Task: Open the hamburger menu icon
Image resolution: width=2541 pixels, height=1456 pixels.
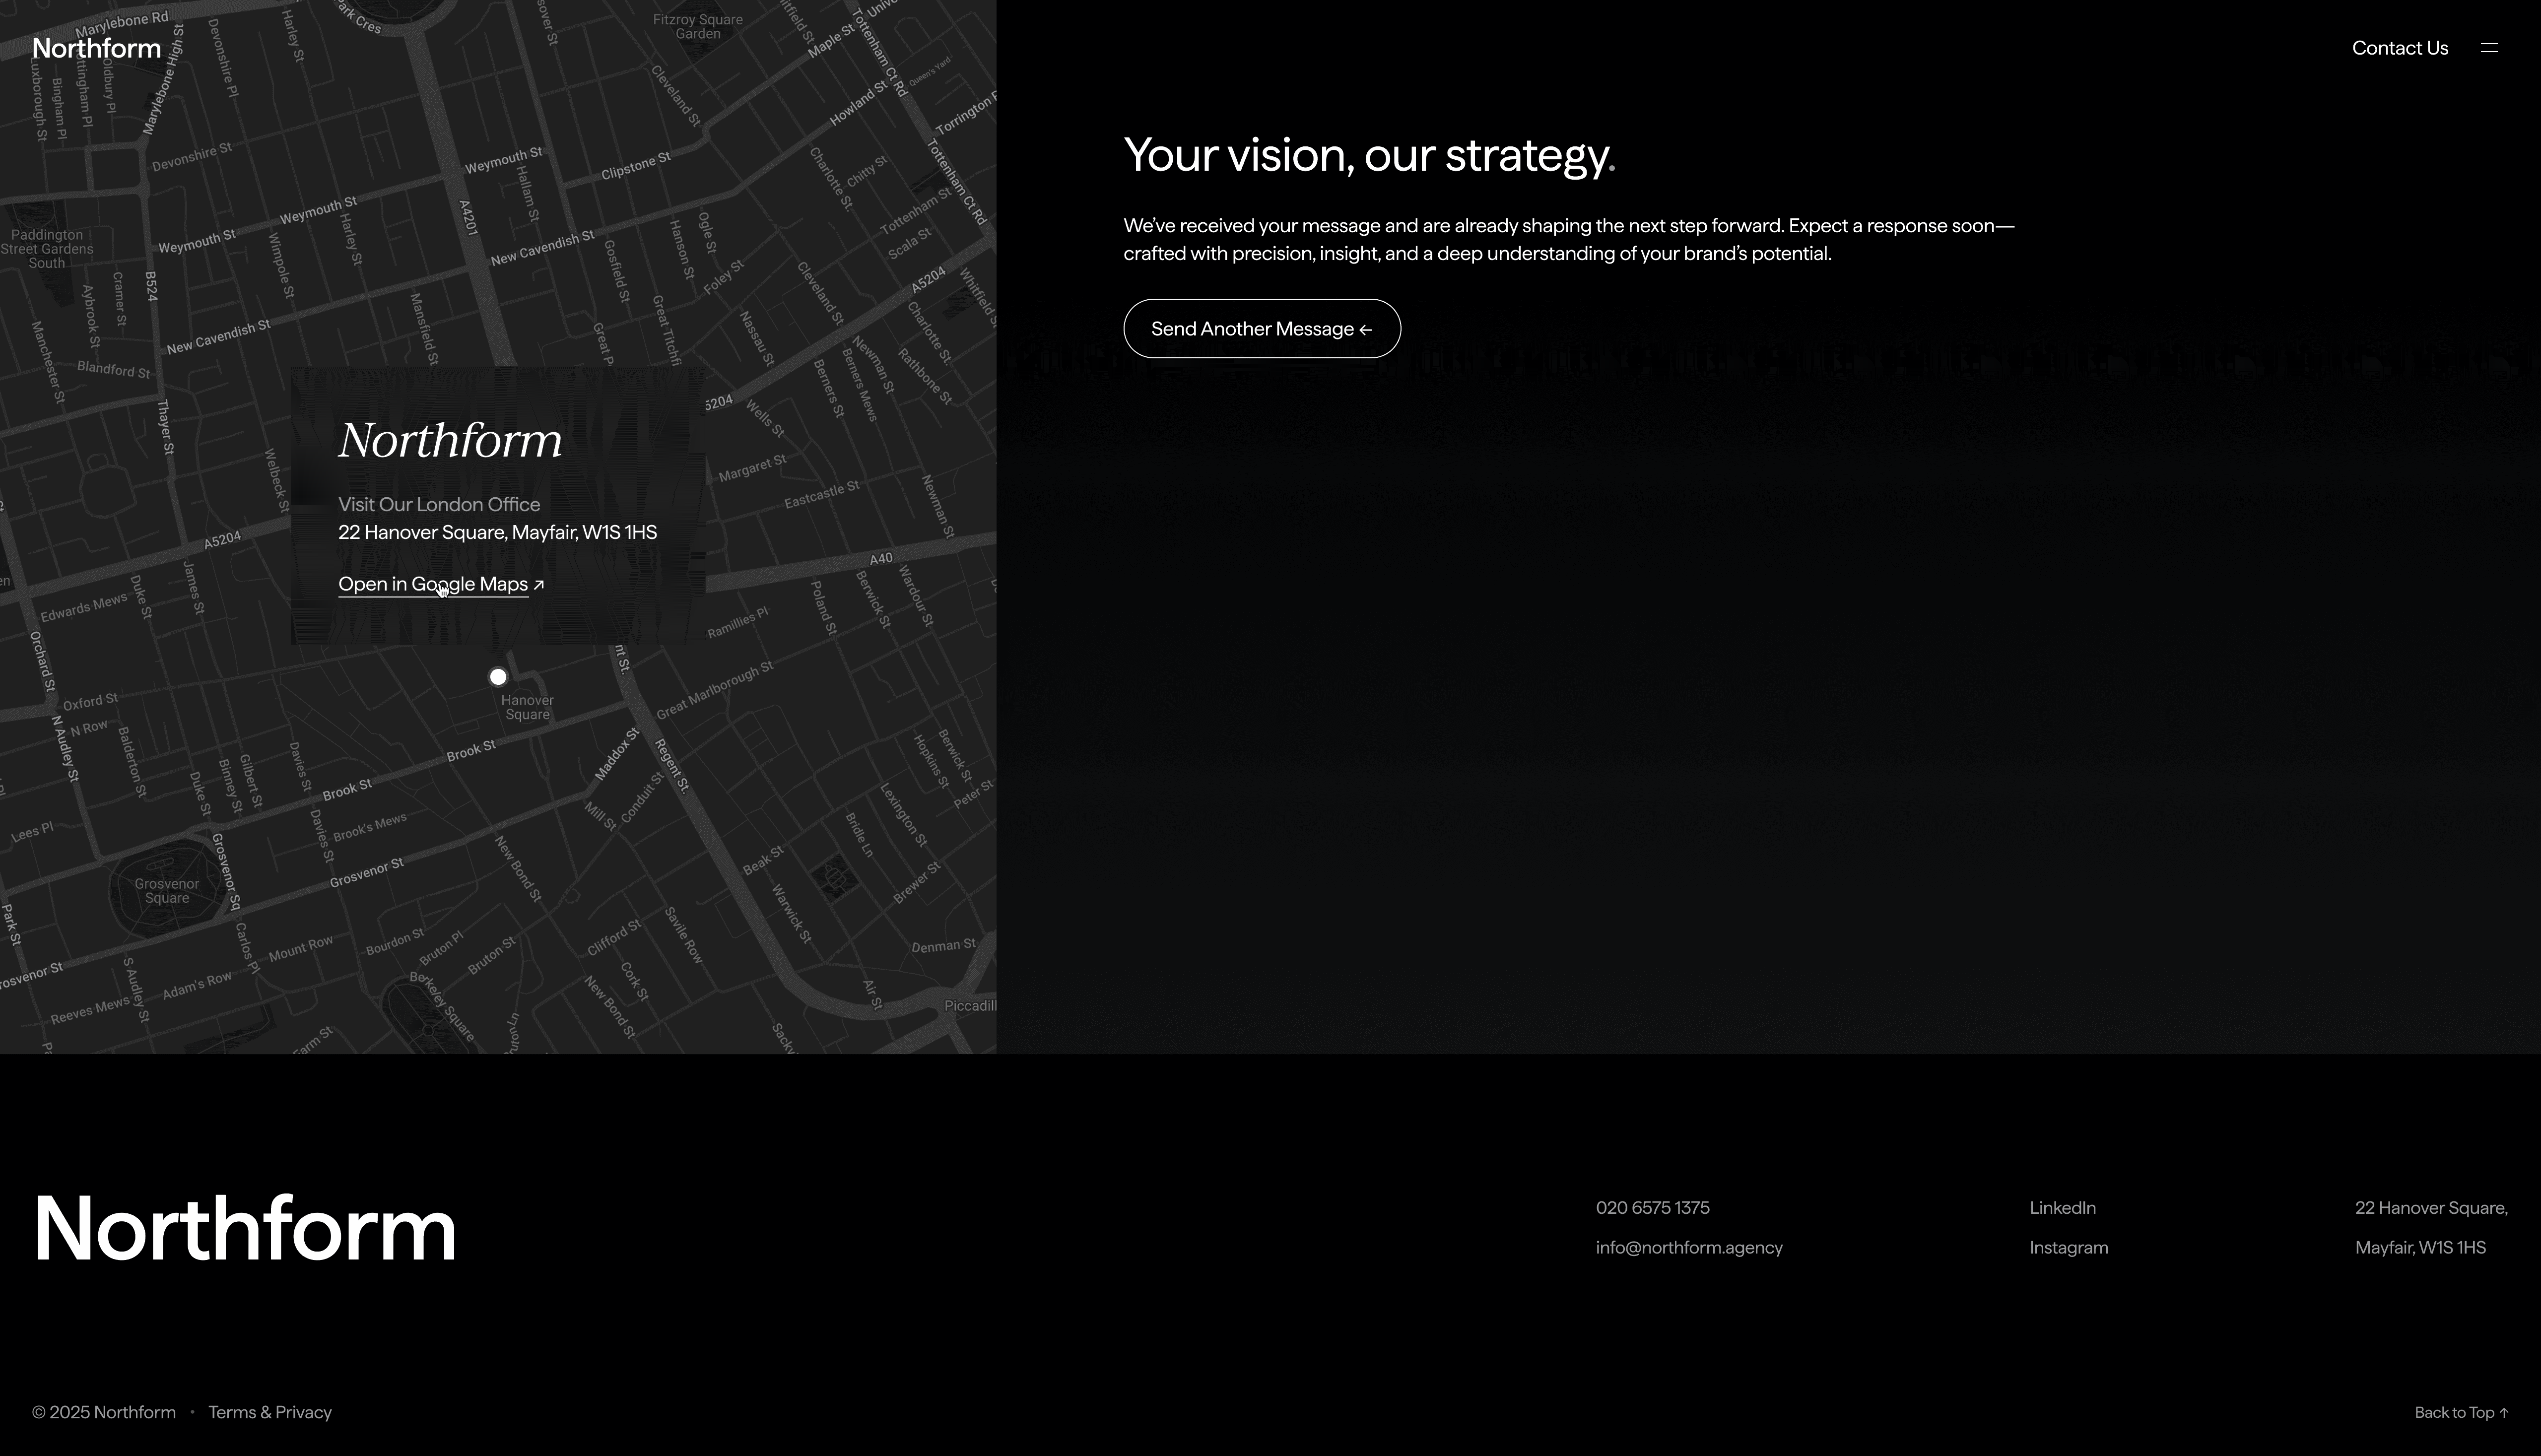Action: pyautogui.click(x=2488, y=48)
